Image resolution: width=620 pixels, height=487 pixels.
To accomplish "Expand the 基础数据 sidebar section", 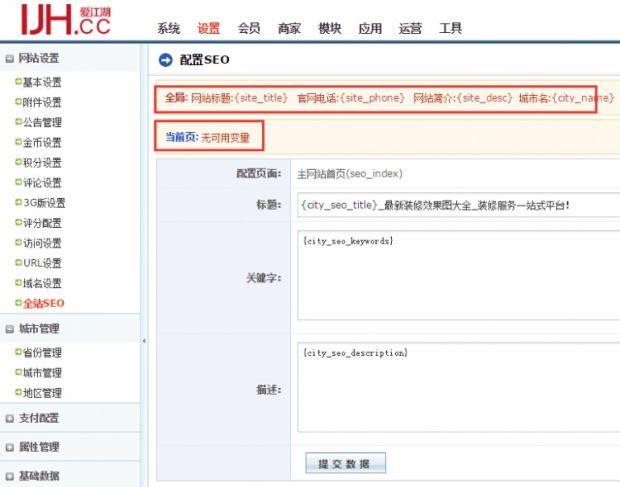I will [9, 476].
